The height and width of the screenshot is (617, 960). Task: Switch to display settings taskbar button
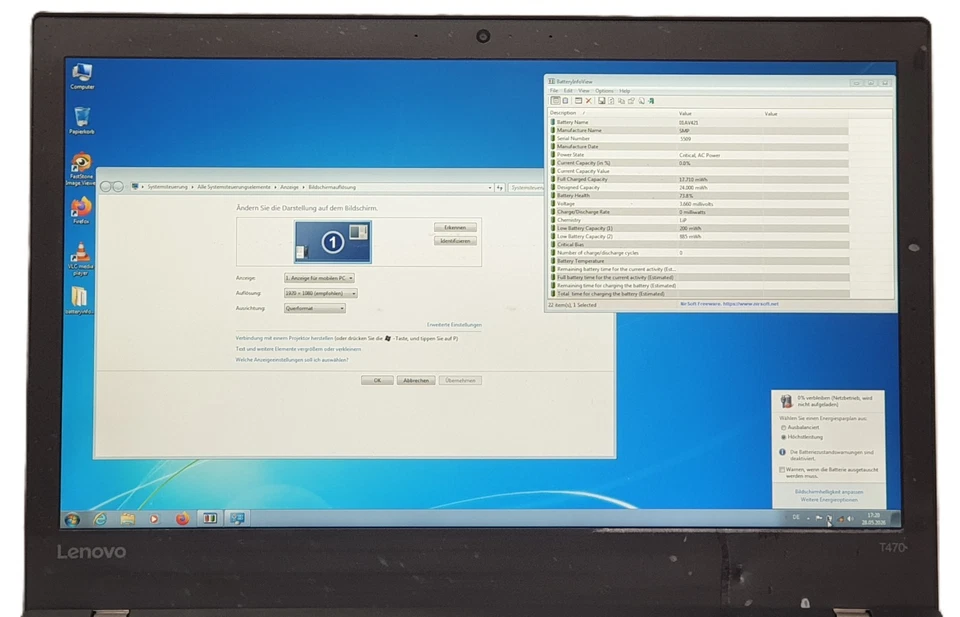click(238, 519)
